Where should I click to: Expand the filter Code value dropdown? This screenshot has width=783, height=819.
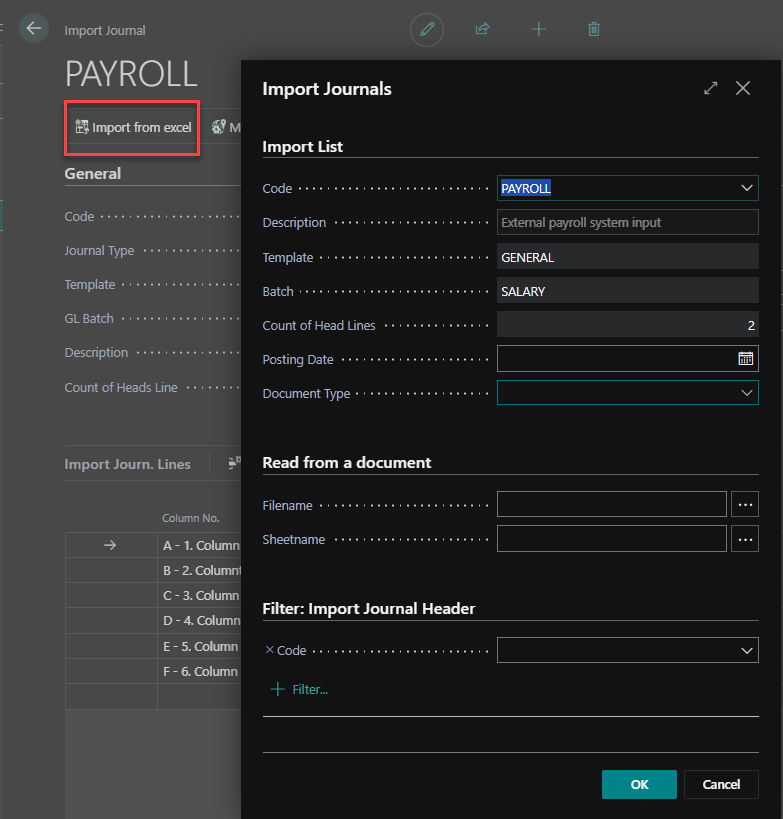click(x=746, y=651)
